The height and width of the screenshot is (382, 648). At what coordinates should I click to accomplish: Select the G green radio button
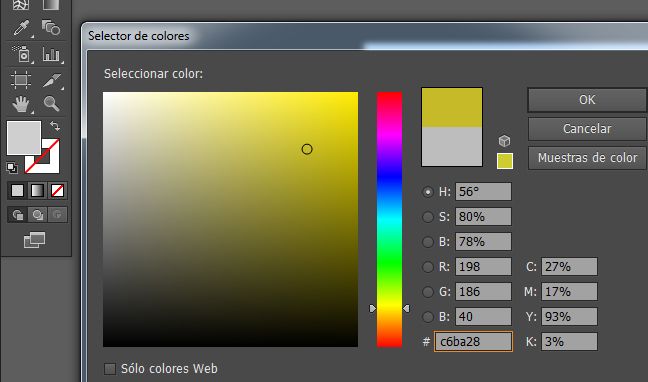tap(428, 292)
